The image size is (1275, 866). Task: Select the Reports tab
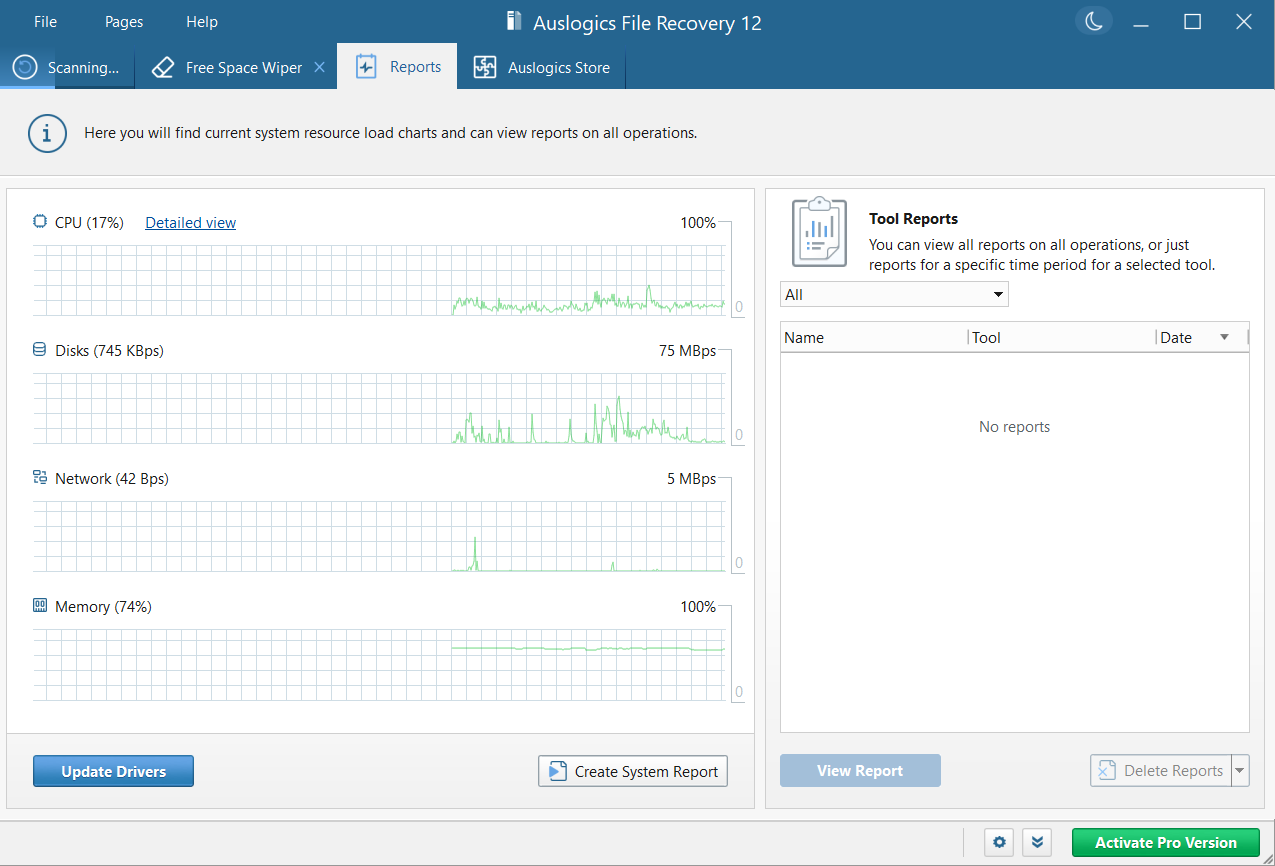[397, 67]
